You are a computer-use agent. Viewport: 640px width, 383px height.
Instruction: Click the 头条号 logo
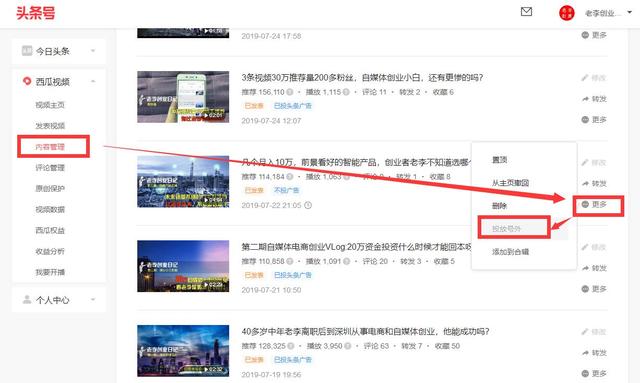coord(36,13)
